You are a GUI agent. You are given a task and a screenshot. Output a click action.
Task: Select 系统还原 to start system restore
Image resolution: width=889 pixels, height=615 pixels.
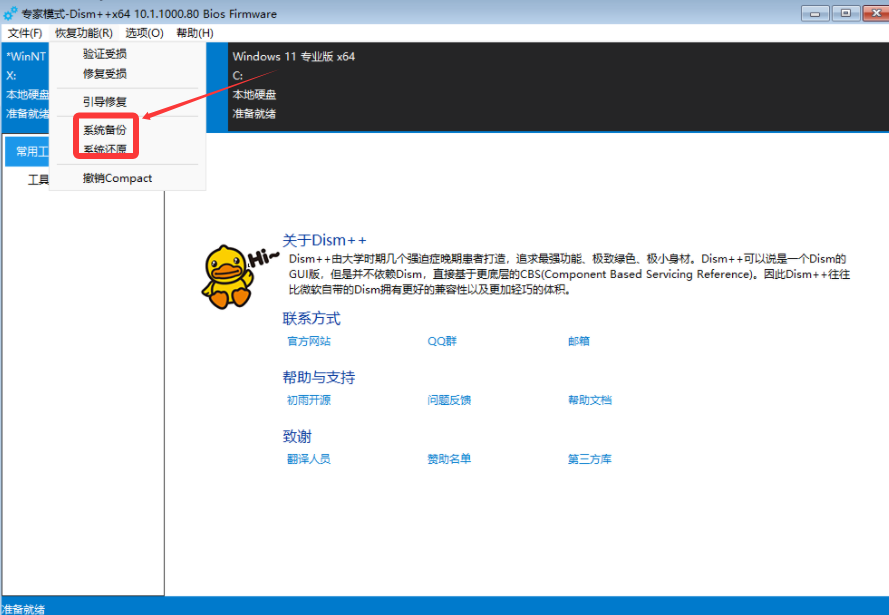104,150
